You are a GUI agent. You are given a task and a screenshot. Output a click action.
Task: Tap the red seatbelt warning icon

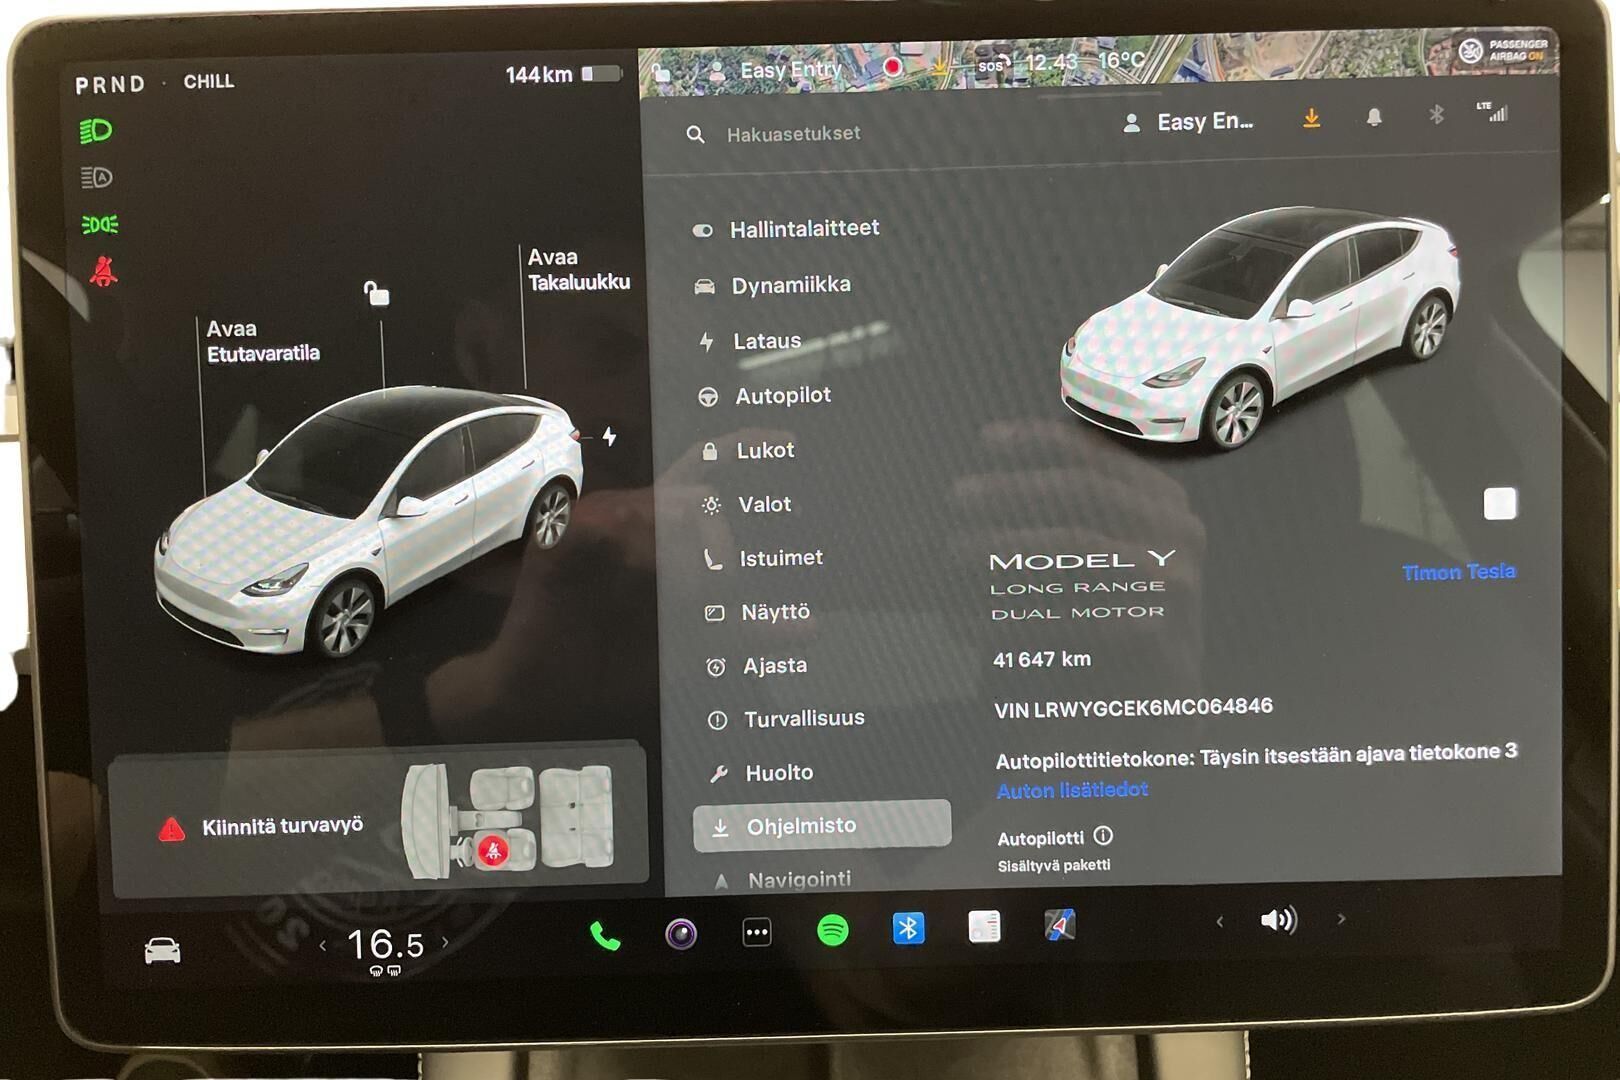tap(103, 271)
